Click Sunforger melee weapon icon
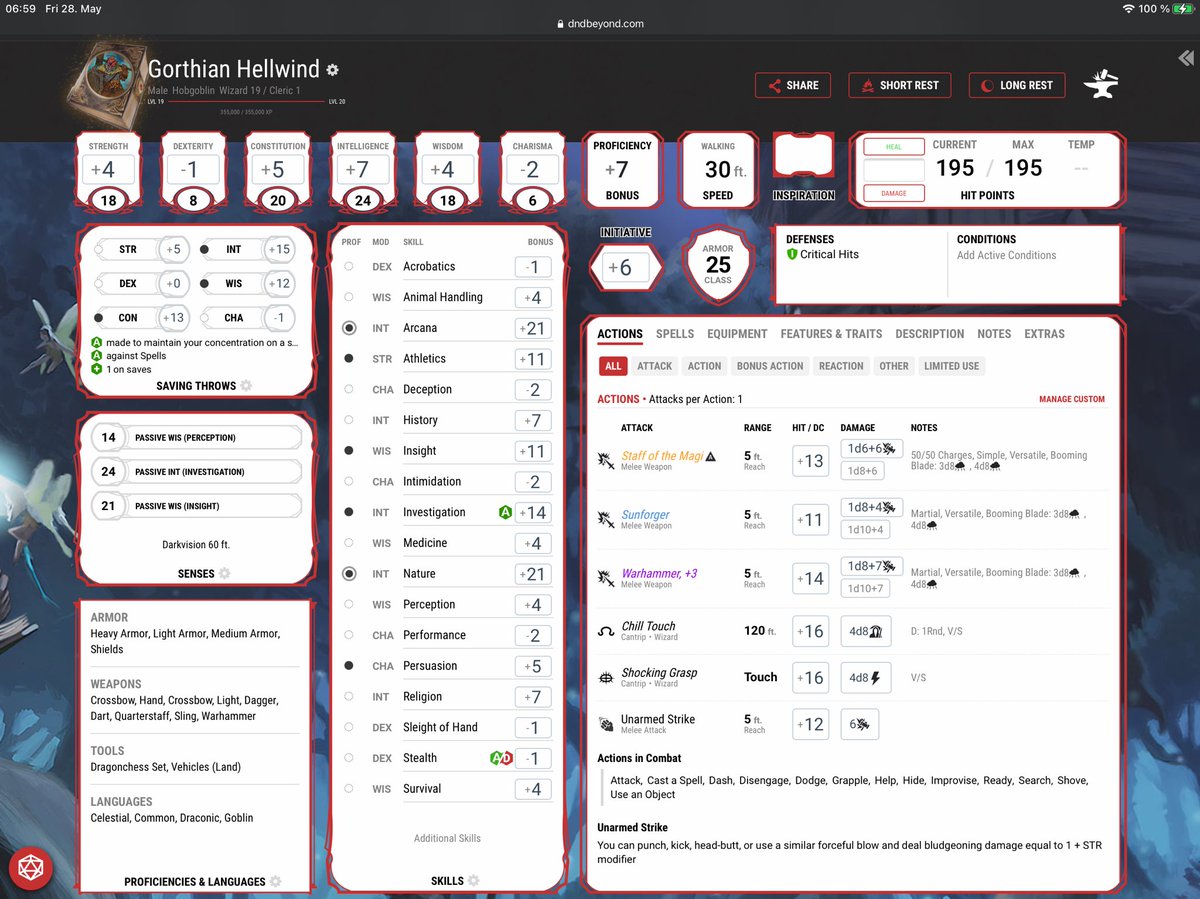The image size is (1200, 899). tap(604, 520)
